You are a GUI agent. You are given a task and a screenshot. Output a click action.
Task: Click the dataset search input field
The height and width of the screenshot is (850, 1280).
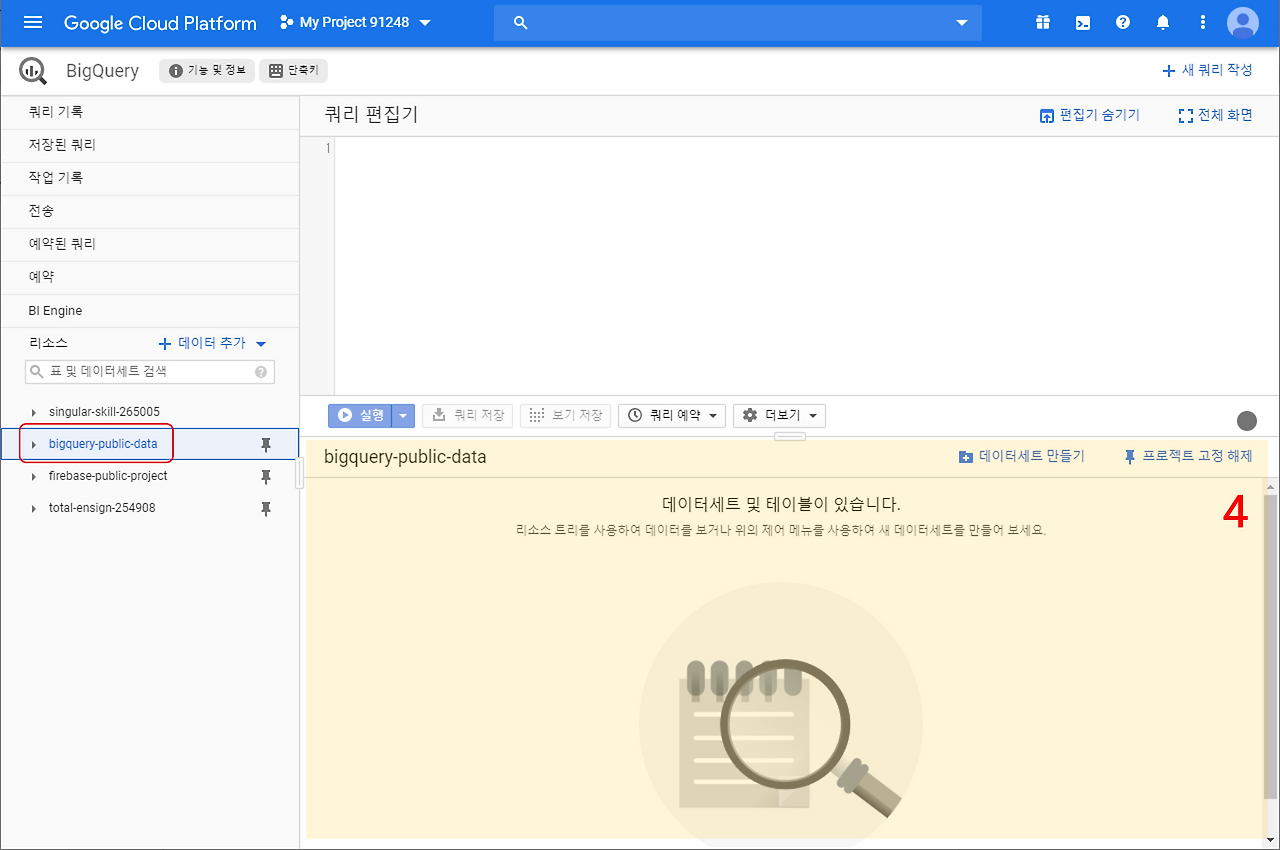click(145, 371)
